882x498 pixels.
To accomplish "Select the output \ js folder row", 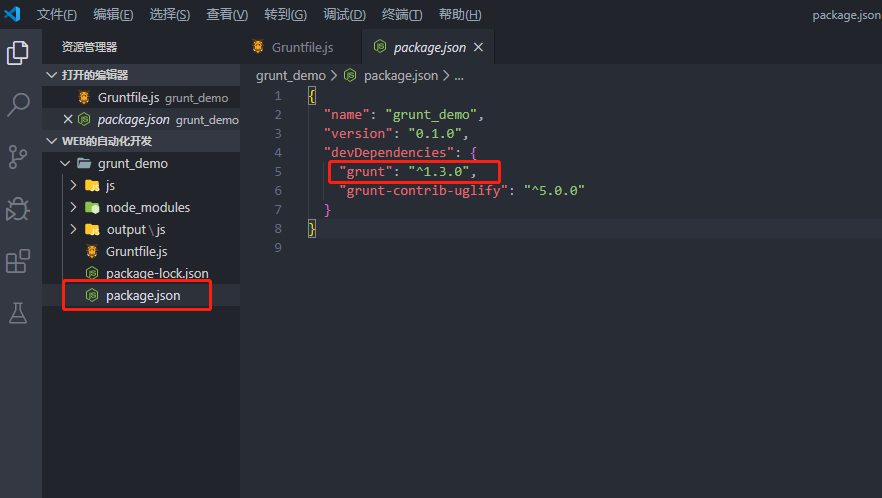I will click(x=141, y=229).
